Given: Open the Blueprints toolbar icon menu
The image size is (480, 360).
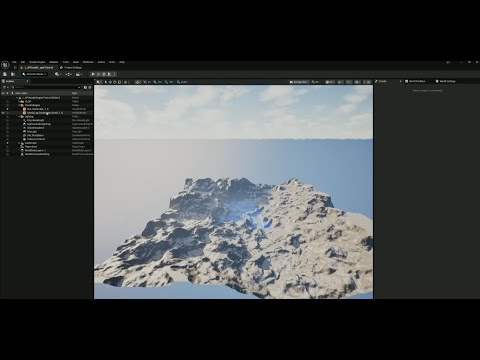Looking at the screenshot, I should [x=68, y=74].
